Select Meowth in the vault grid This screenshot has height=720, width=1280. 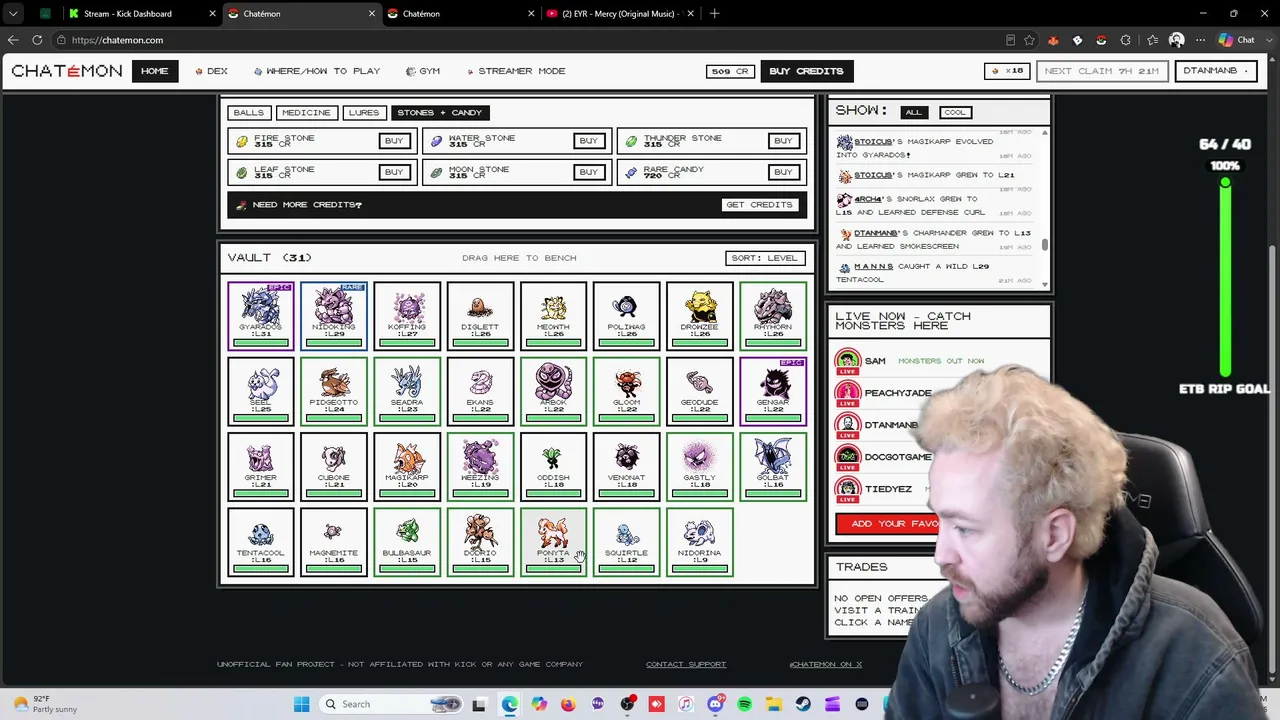553,316
